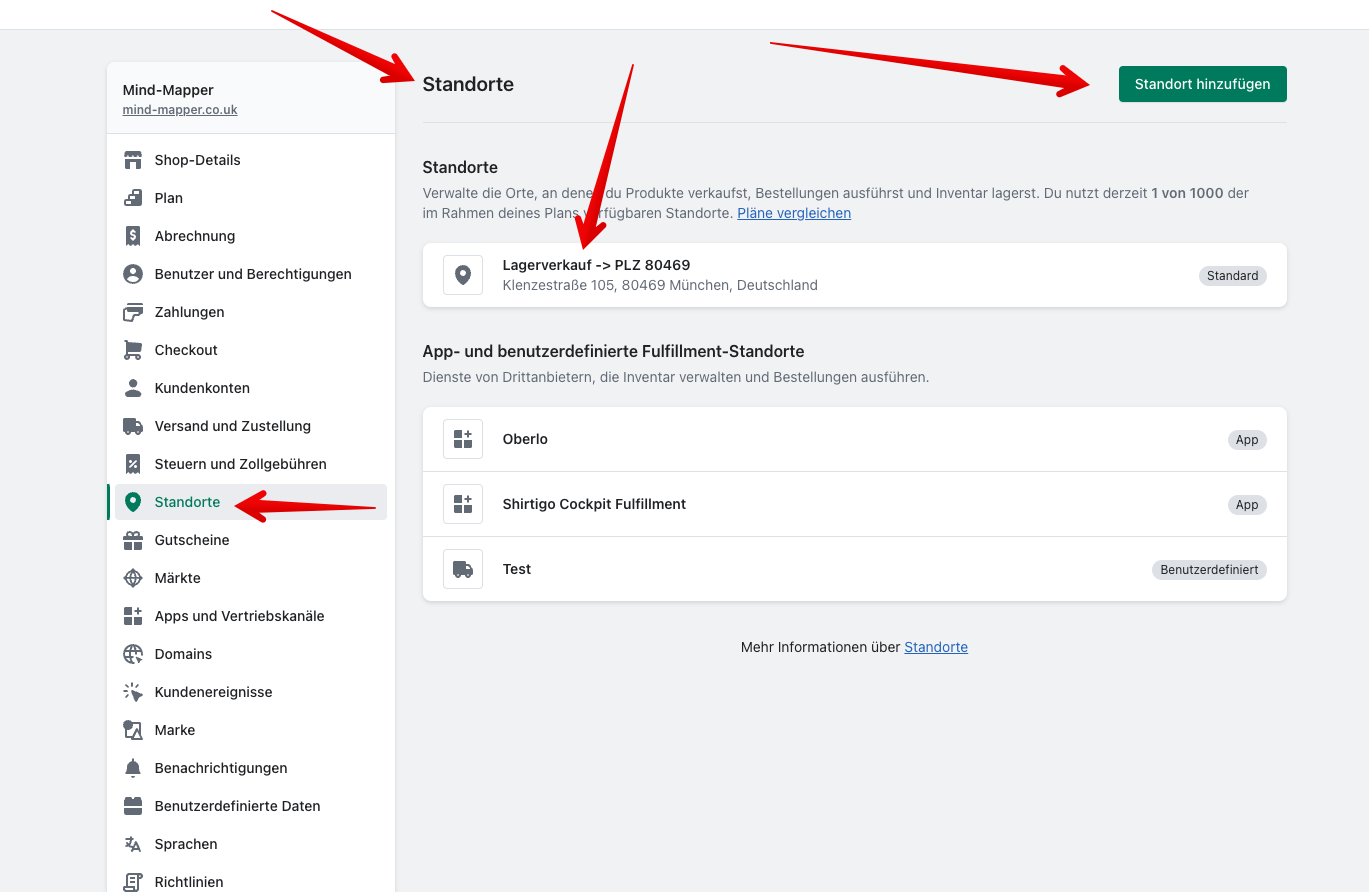Follow the Pläne vergleichen link
The width and height of the screenshot is (1369, 892).
tap(794, 213)
